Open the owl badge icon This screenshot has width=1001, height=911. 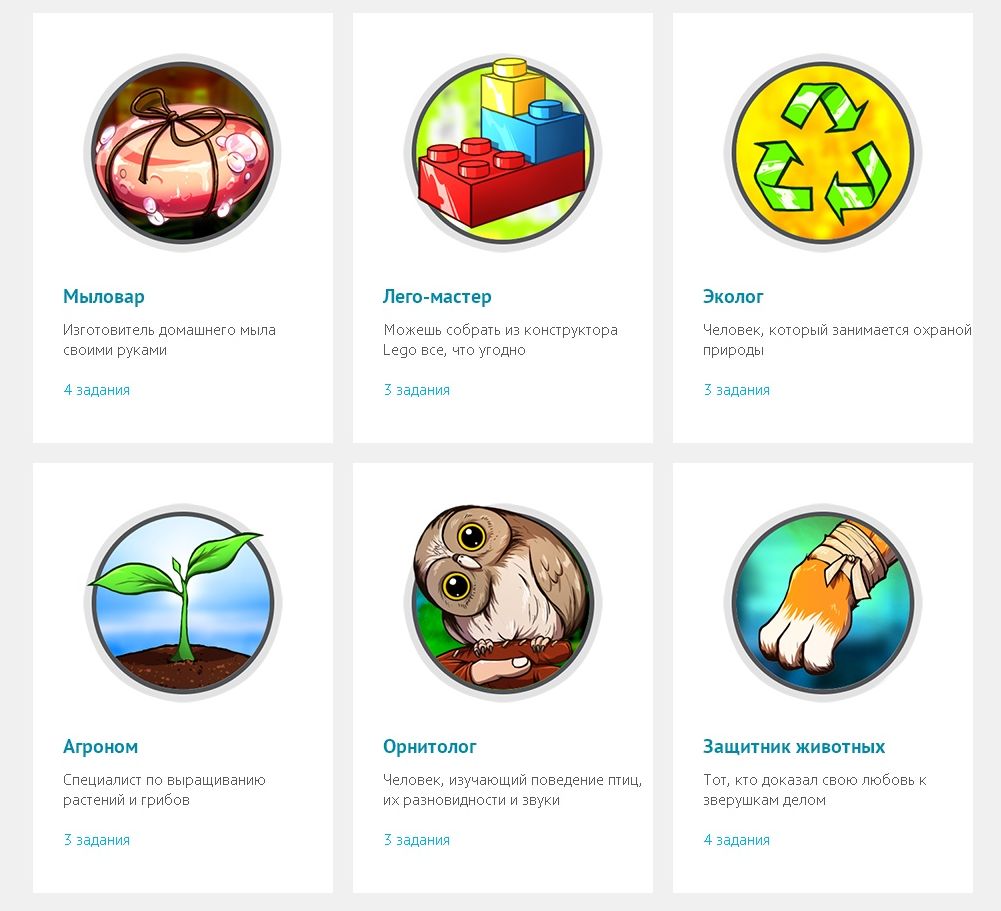point(502,603)
